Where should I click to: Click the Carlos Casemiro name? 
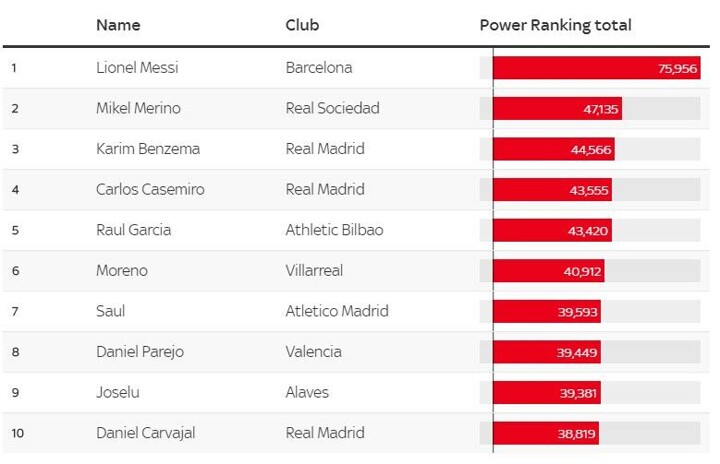click(x=150, y=189)
